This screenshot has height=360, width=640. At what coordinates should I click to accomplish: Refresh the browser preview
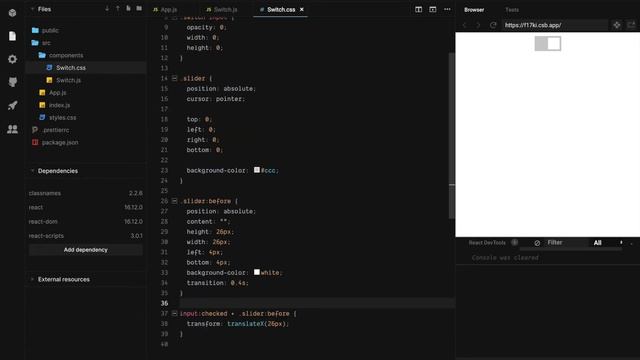493,25
